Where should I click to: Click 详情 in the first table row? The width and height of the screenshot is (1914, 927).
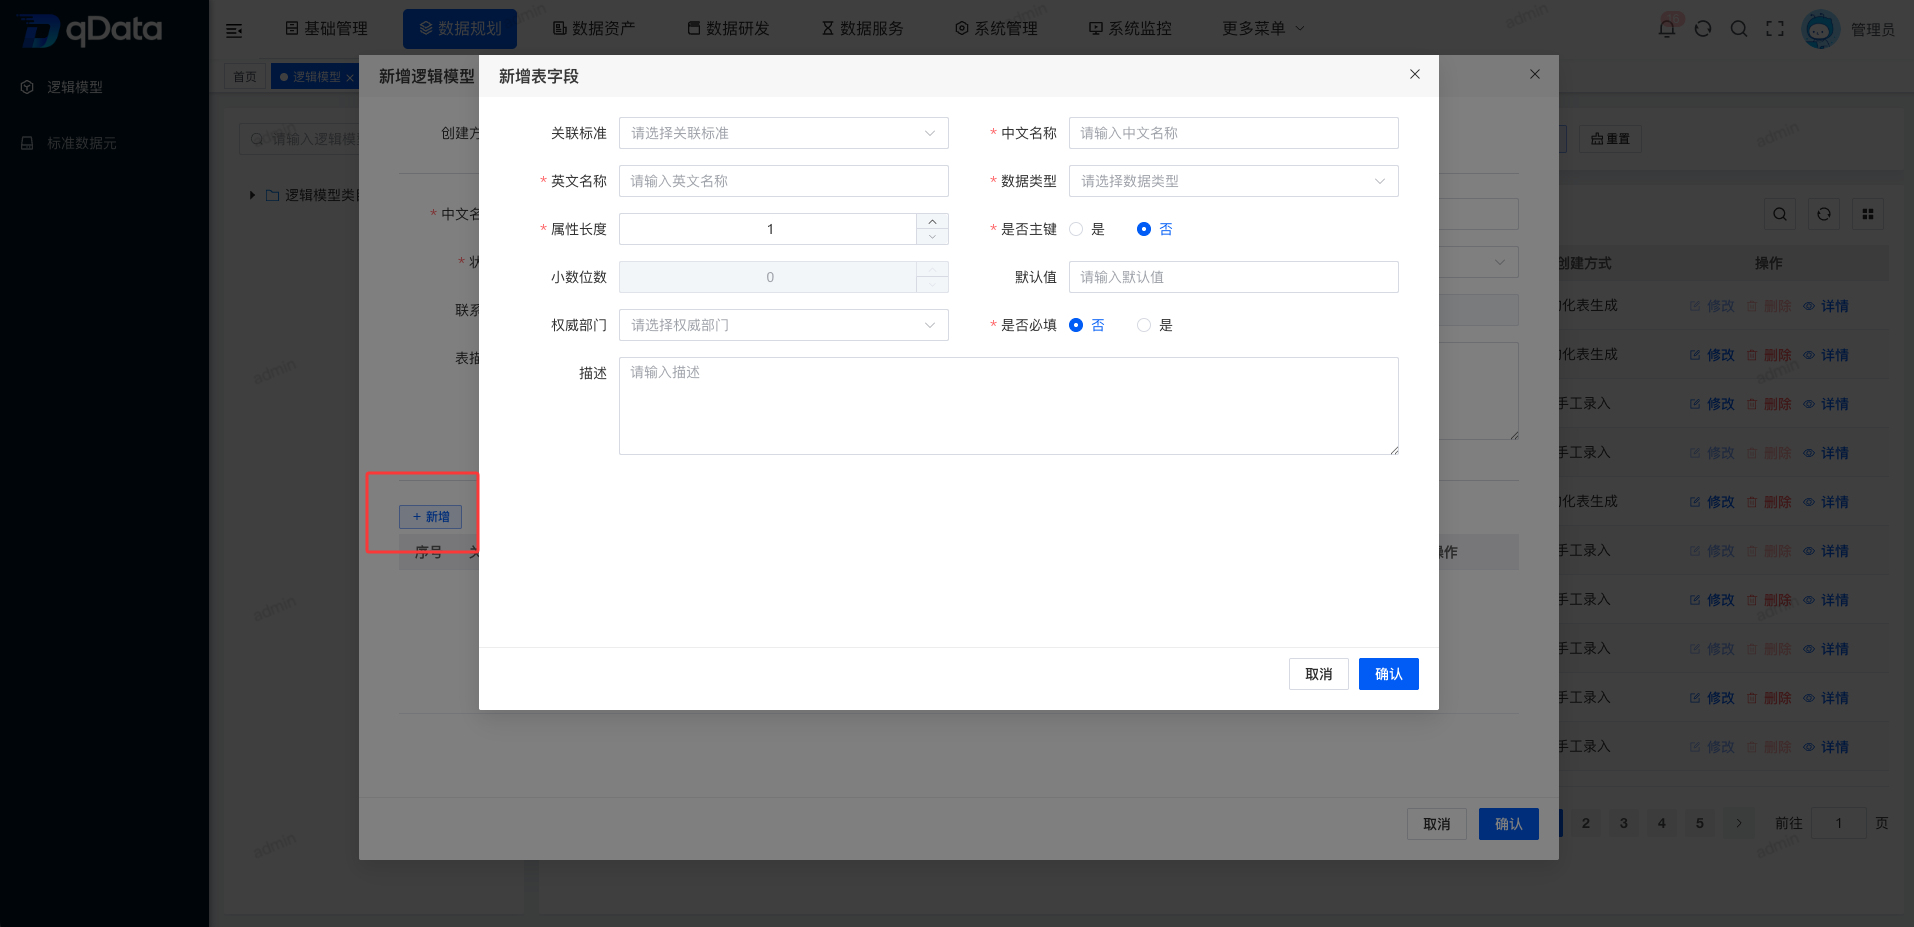[x=1826, y=306]
